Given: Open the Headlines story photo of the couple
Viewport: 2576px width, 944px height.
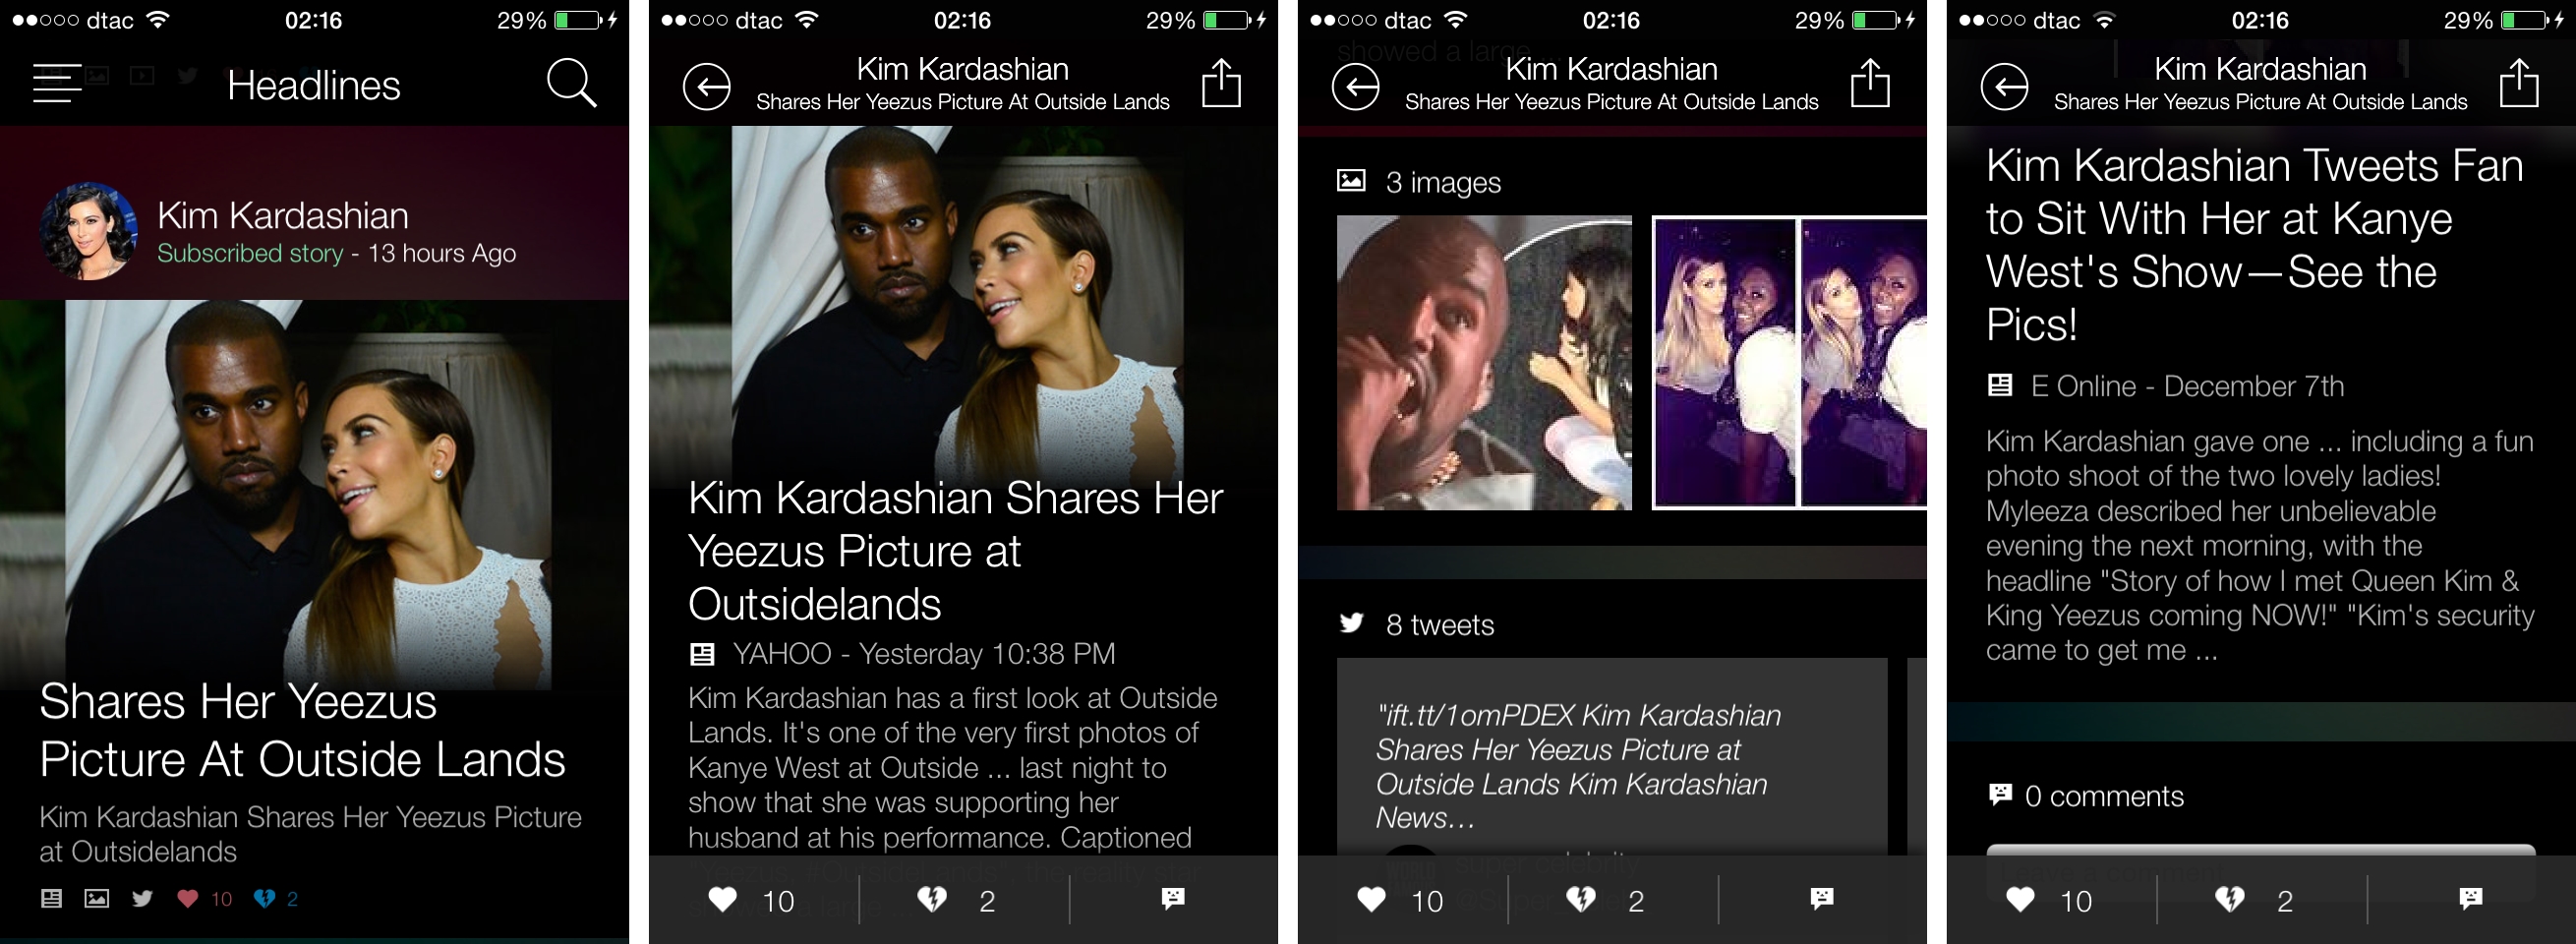Looking at the screenshot, I should 314,494.
